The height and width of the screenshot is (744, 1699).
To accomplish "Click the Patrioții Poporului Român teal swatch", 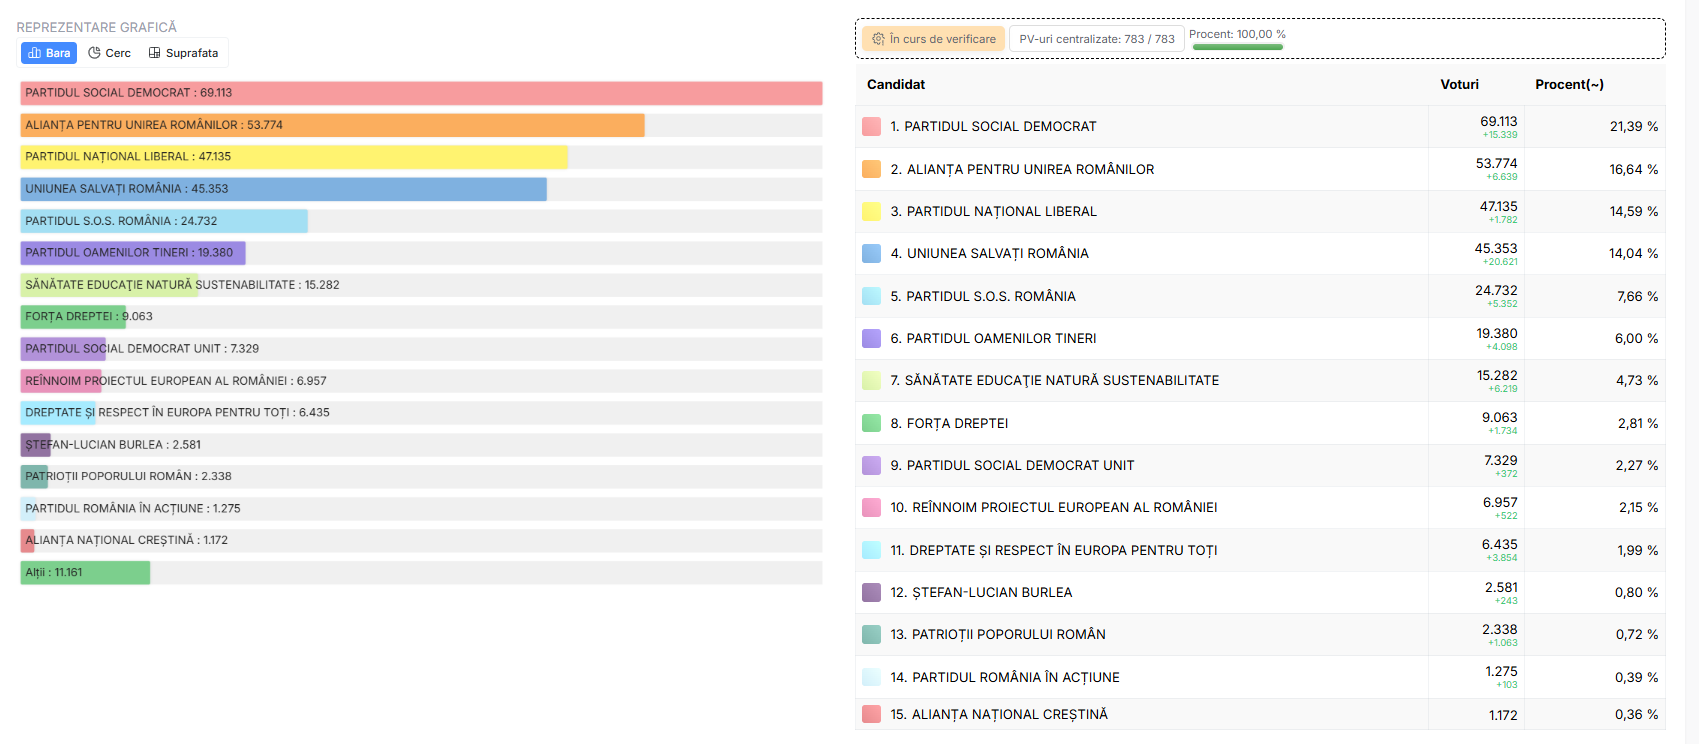I will tap(871, 634).
